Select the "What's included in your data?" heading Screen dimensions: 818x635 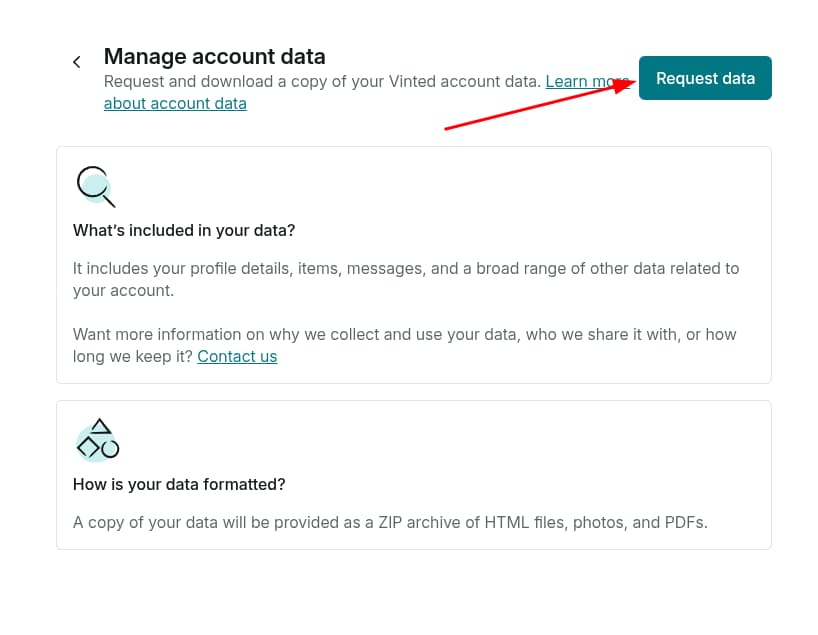[x=184, y=230]
